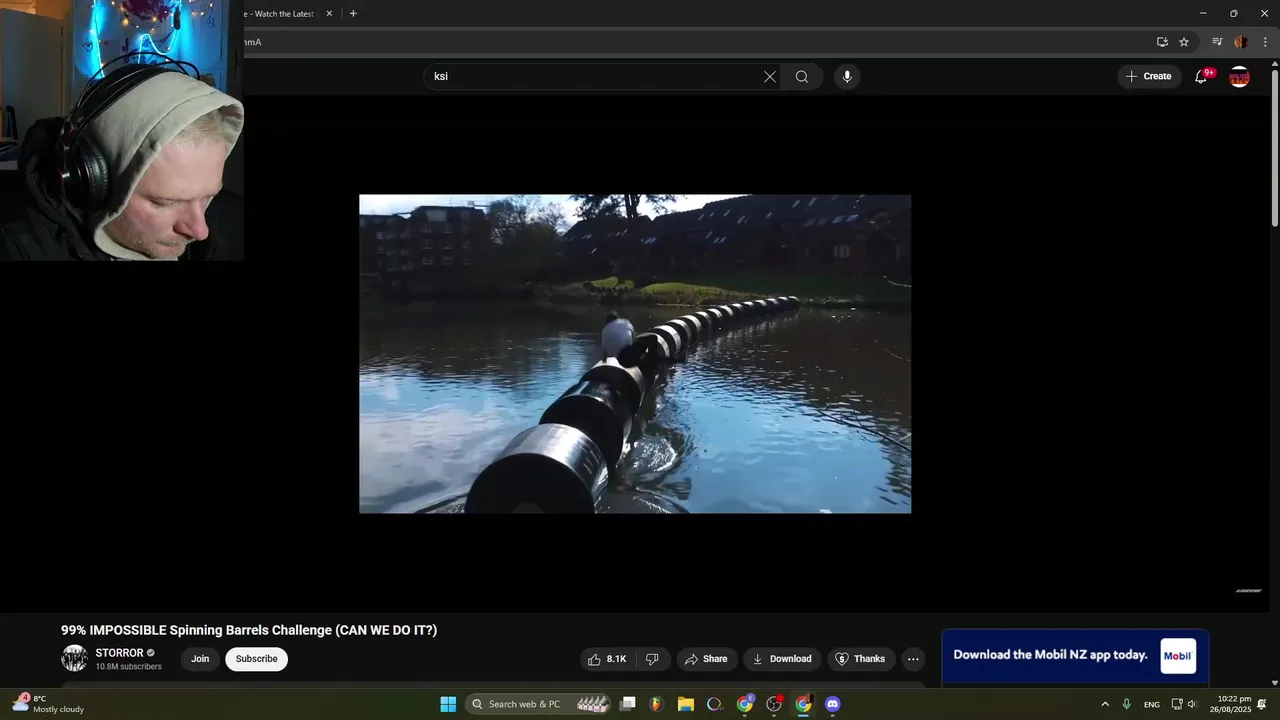
Task: Download the video
Action: point(782,659)
